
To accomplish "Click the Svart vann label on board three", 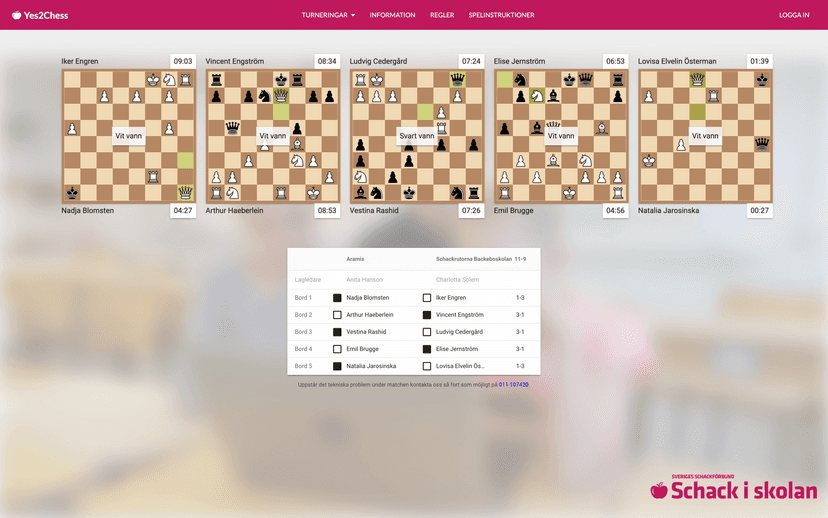I will pyautogui.click(x=418, y=136).
